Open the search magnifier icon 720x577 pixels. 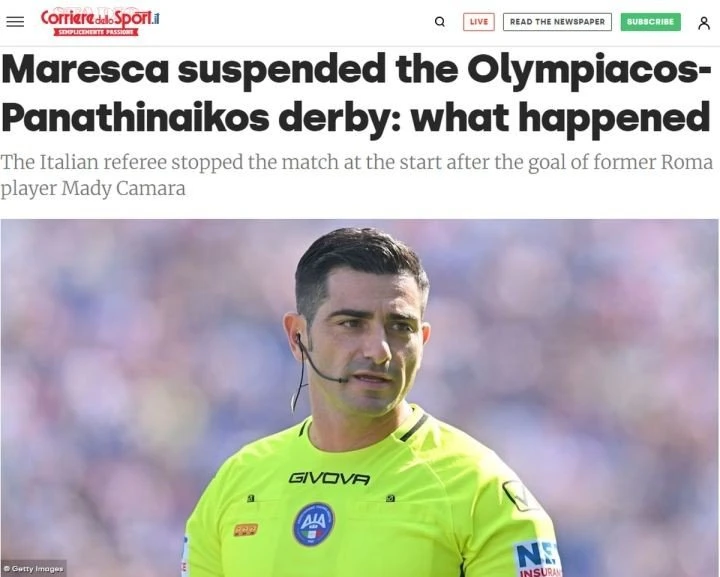click(x=439, y=22)
